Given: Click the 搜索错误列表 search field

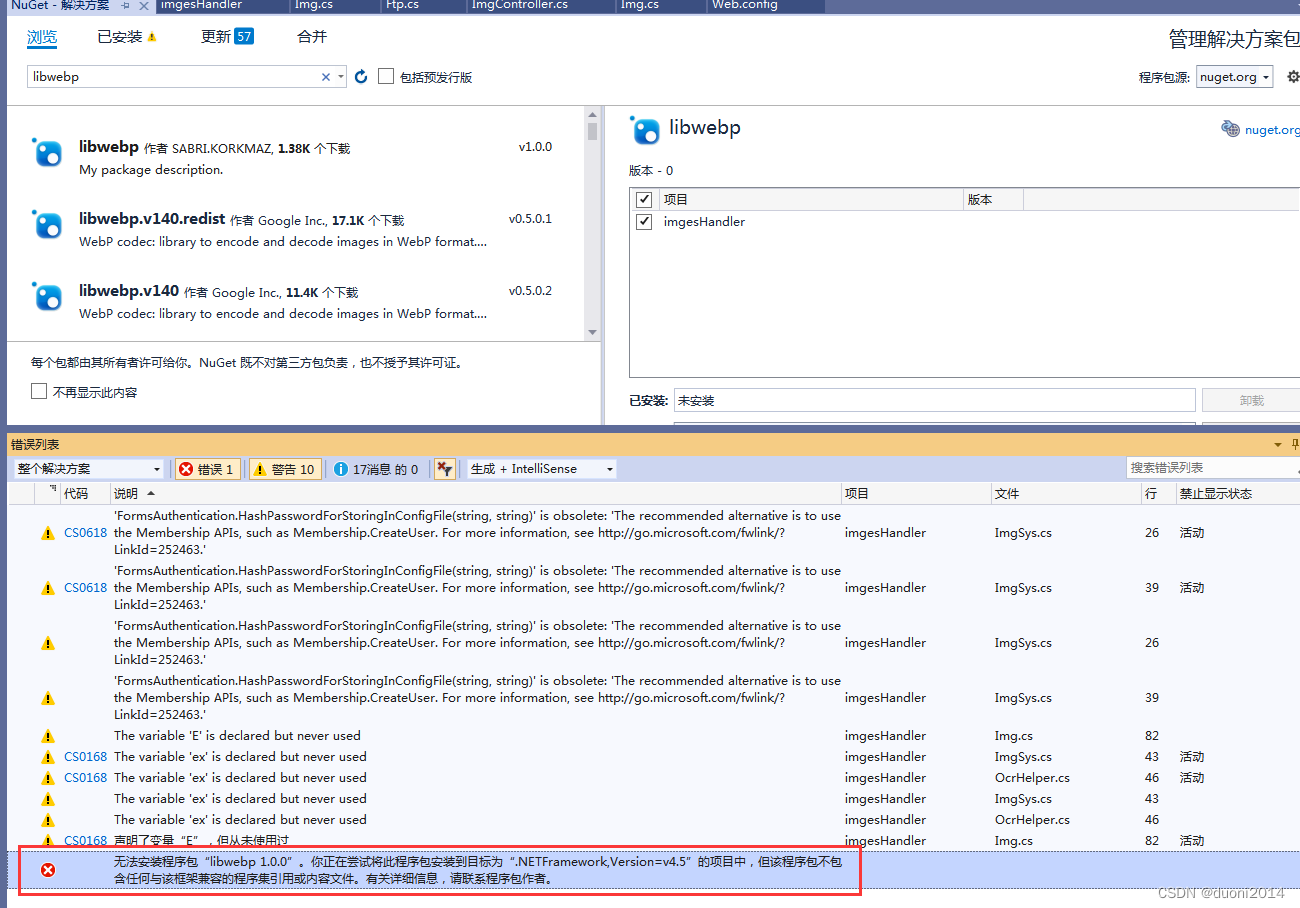Looking at the screenshot, I should (x=1211, y=468).
